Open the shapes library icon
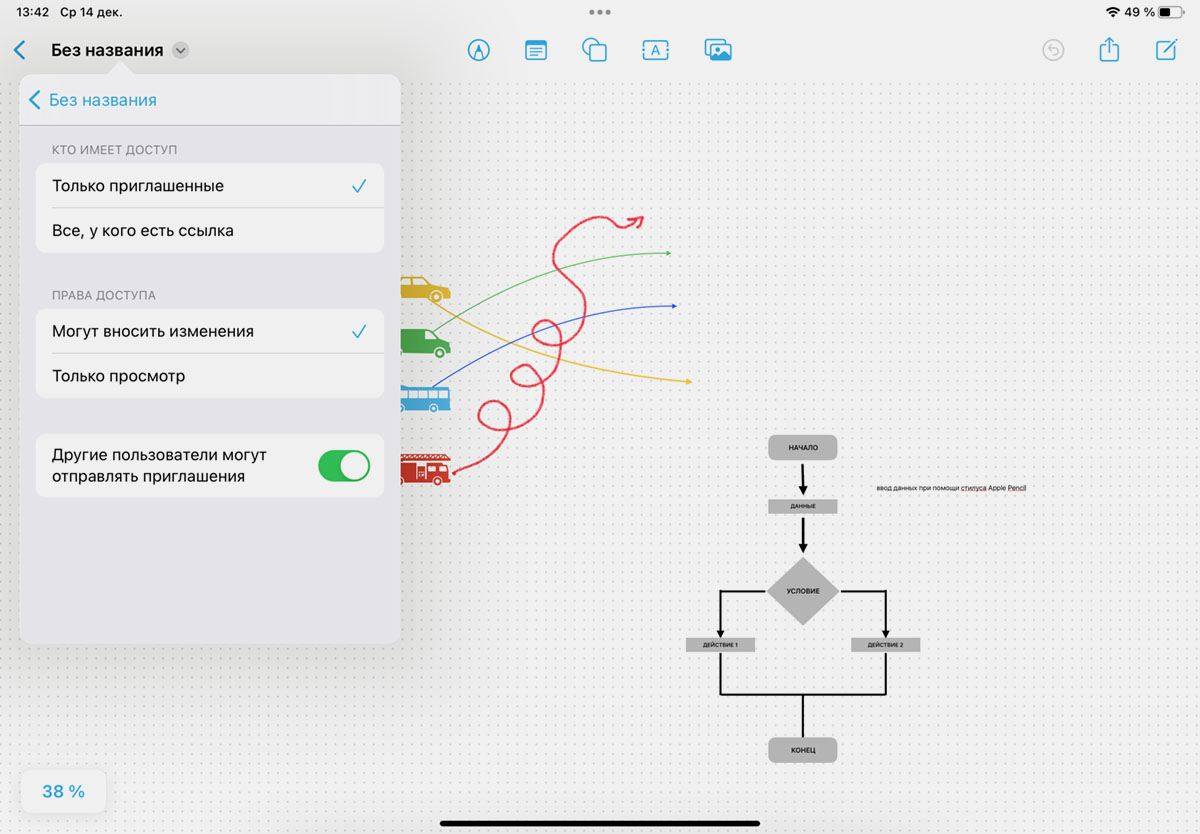 click(x=595, y=50)
